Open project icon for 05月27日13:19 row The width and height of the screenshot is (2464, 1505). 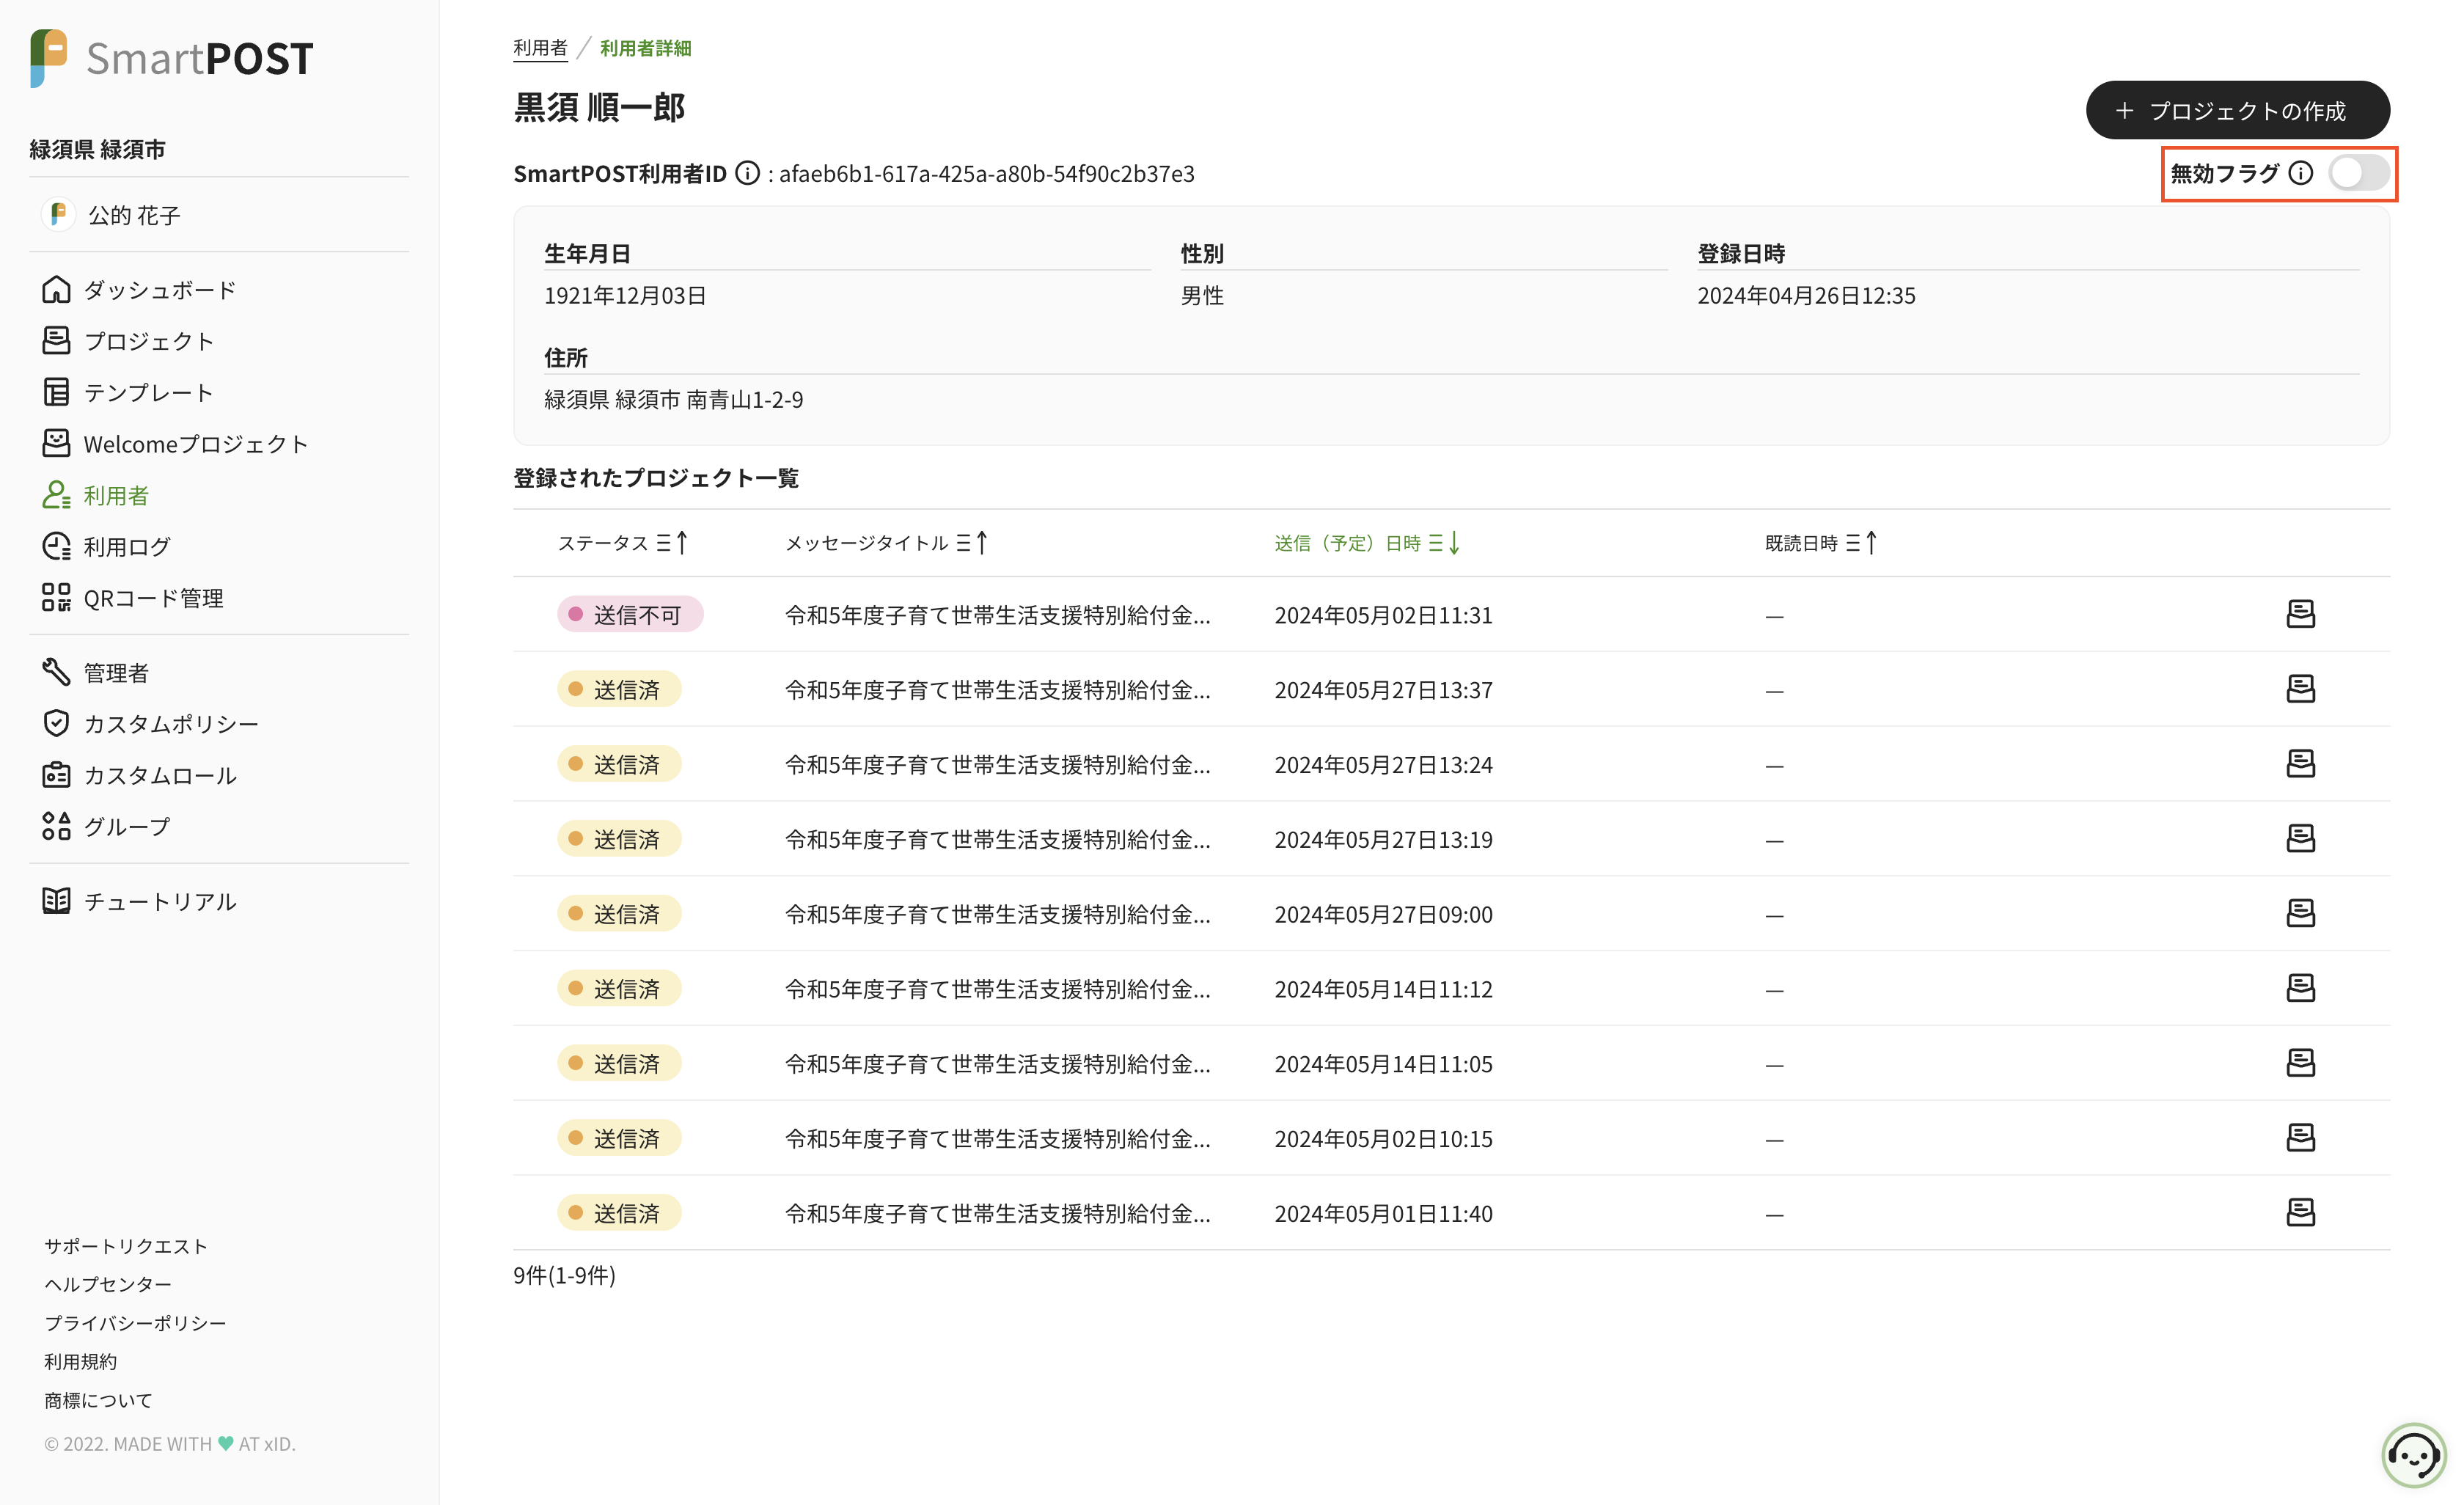(2300, 839)
